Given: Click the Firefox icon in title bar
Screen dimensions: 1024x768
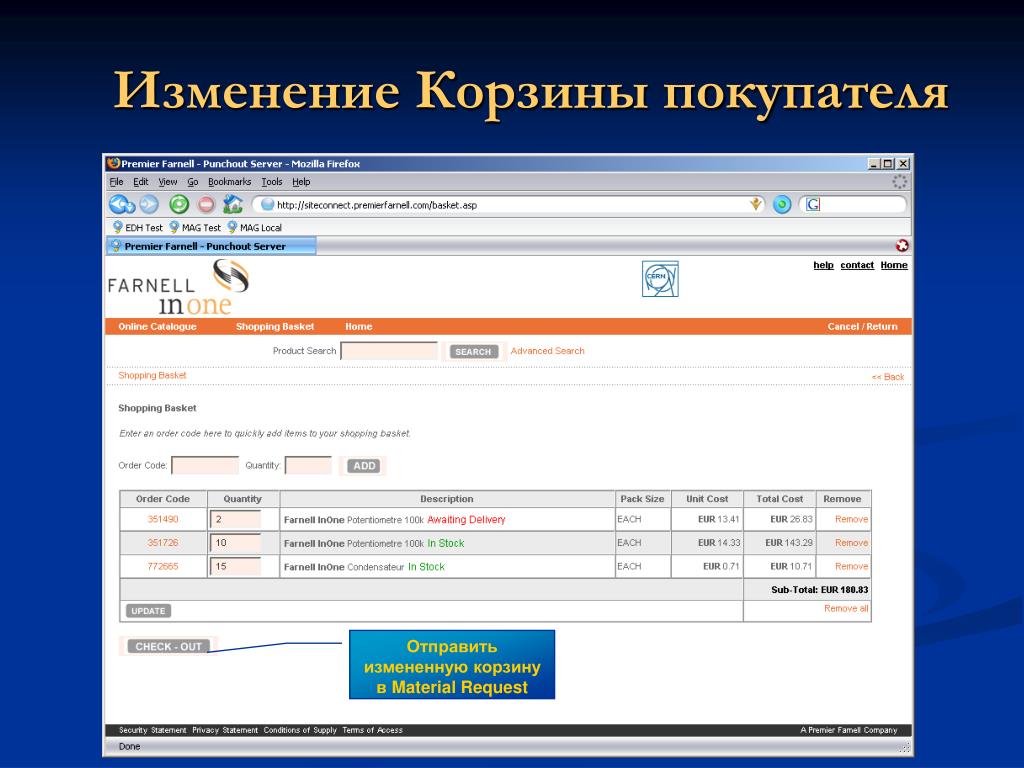Looking at the screenshot, I should point(114,163).
